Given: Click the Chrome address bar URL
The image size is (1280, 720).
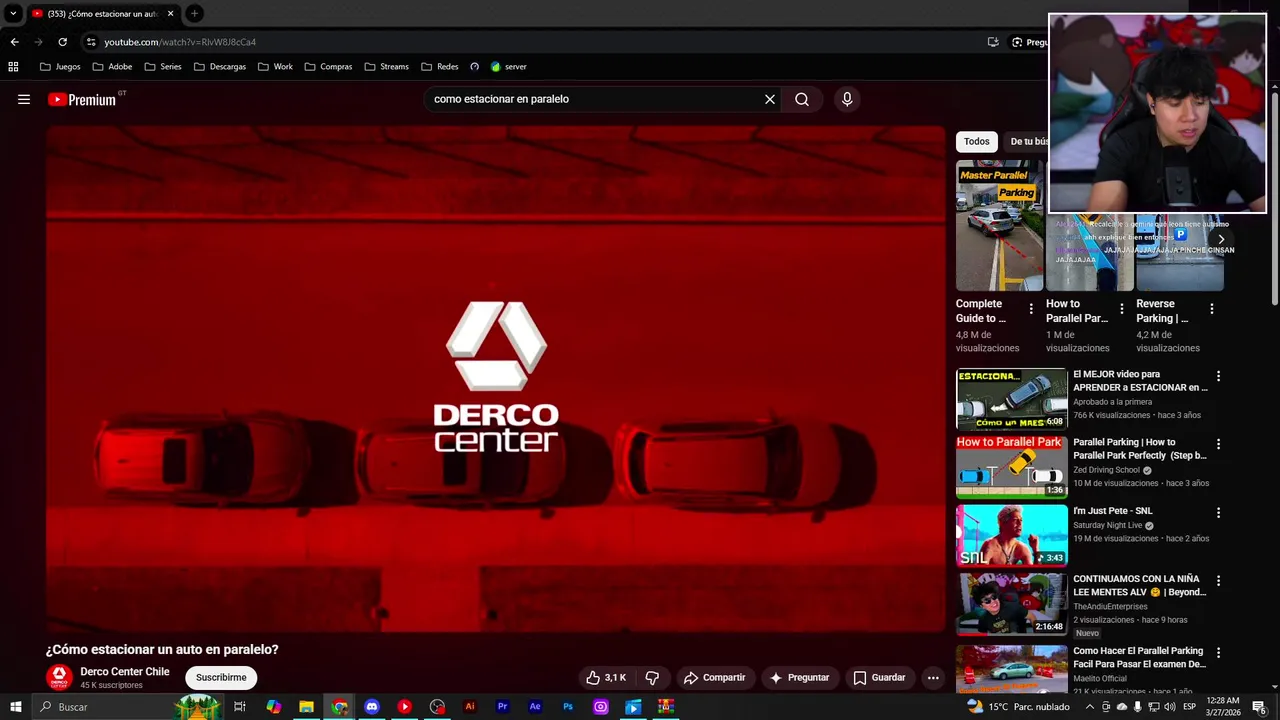Looking at the screenshot, I should point(180,42).
